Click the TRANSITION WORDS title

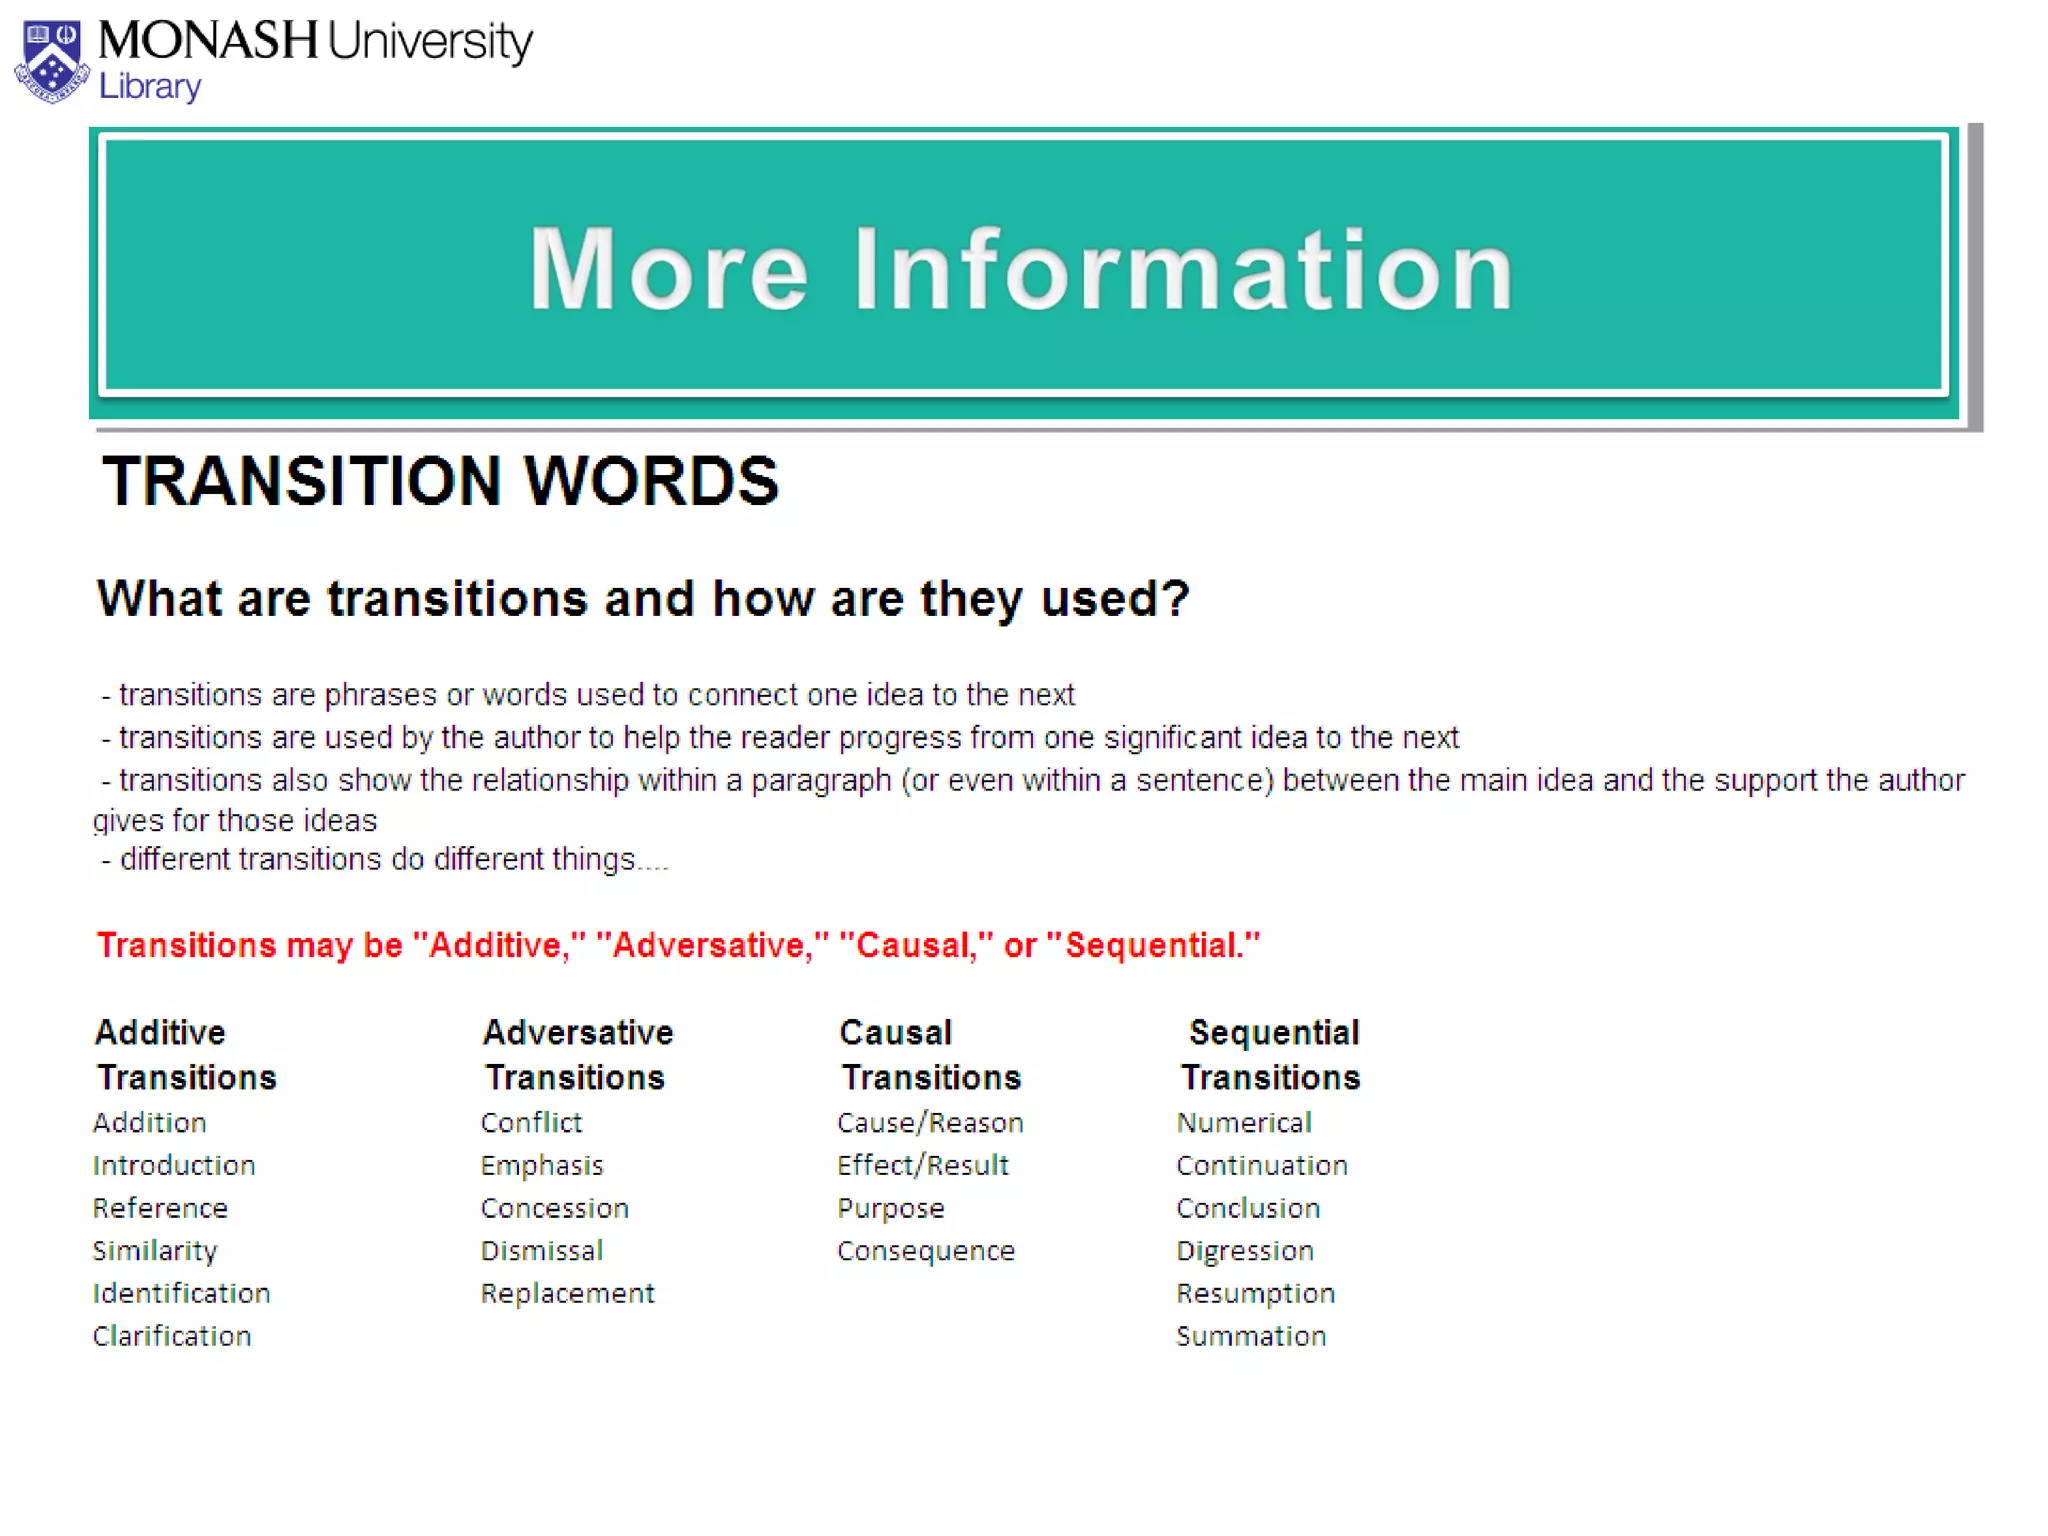click(x=440, y=482)
